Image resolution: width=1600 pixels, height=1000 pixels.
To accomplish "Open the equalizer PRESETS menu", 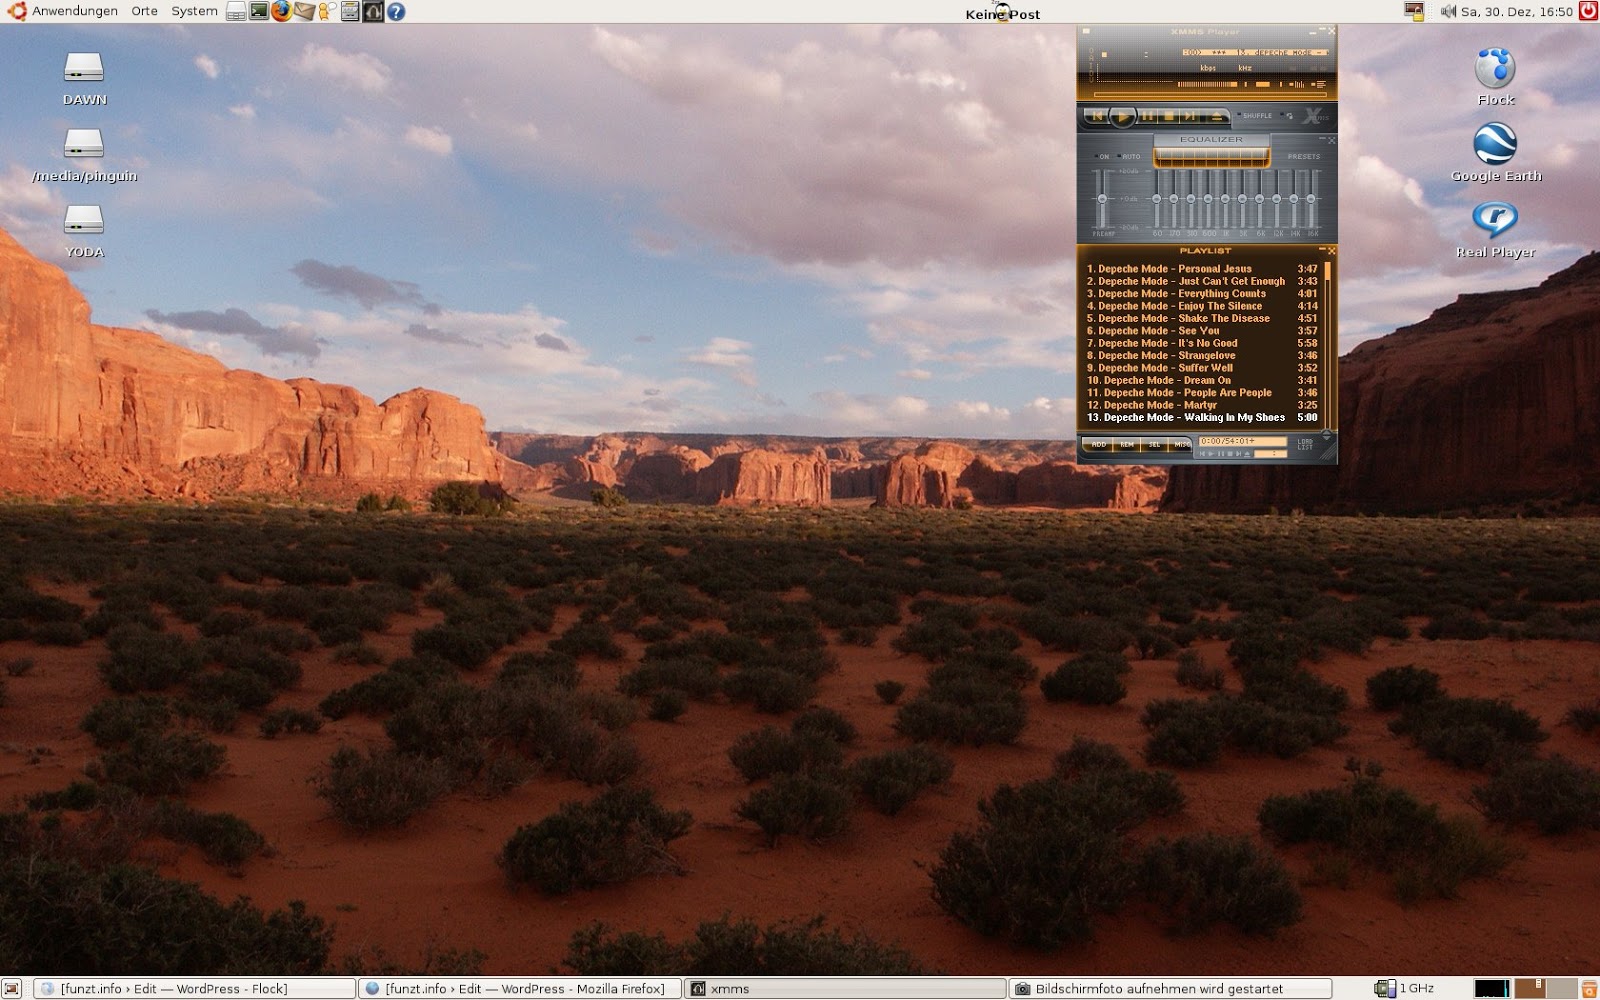I will [x=1303, y=157].
